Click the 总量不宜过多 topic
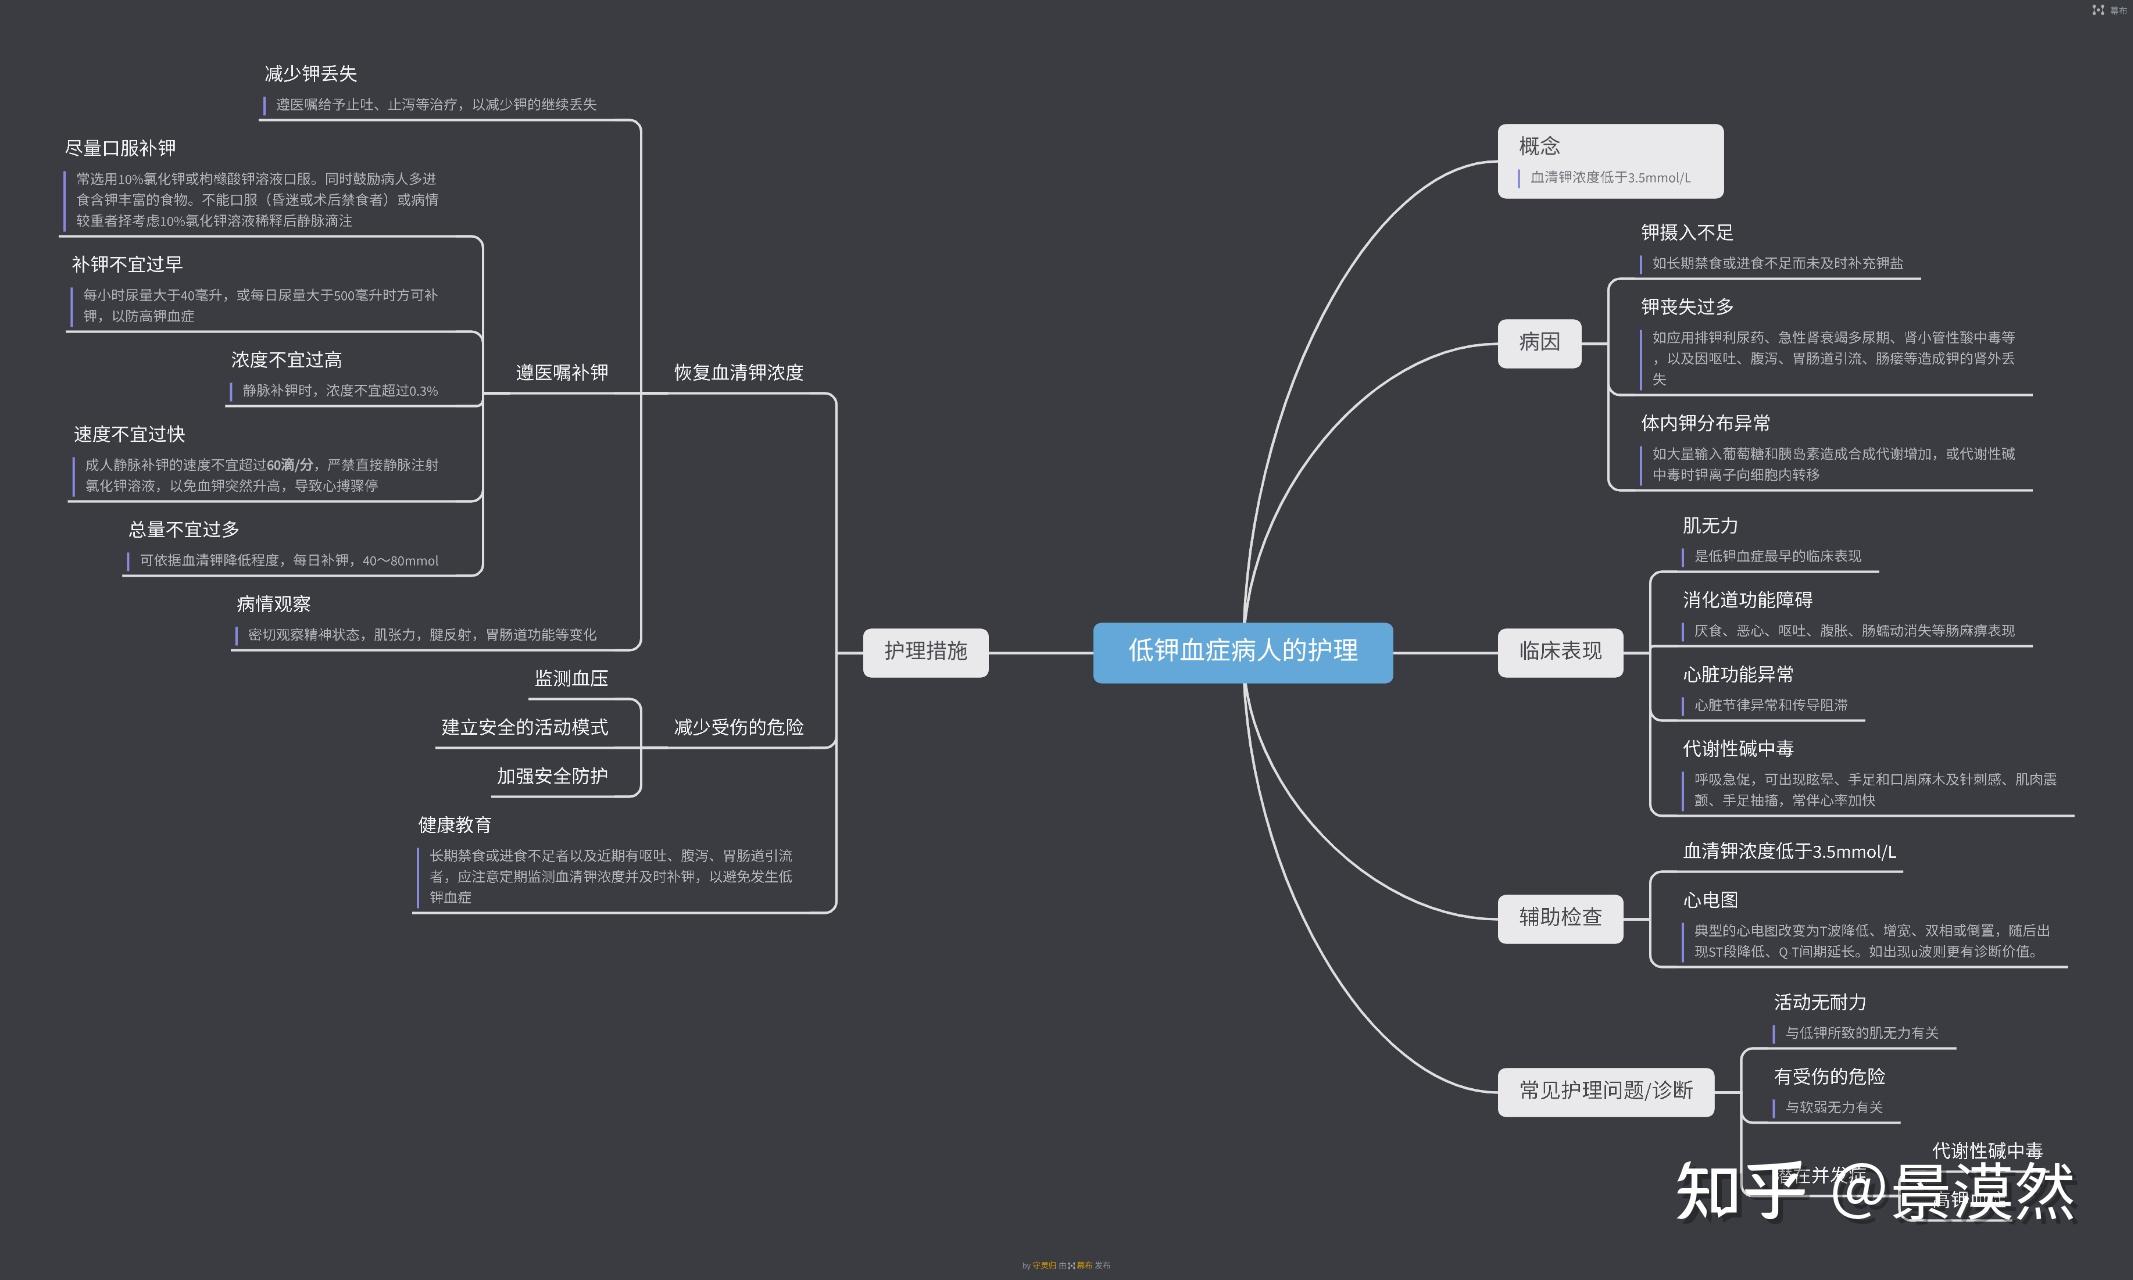The image size is (2133, 1280). click(x=184, y=530)
